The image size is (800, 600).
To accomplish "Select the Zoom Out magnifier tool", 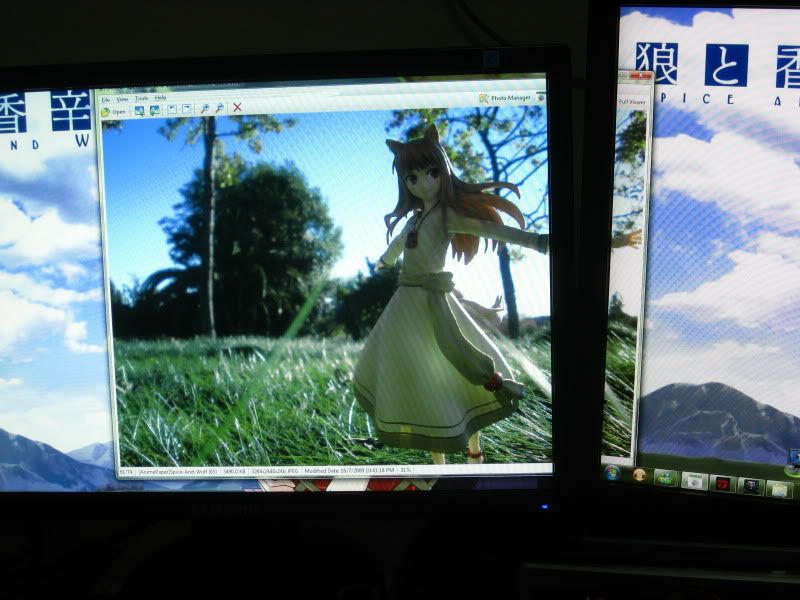I will (218, 114).
